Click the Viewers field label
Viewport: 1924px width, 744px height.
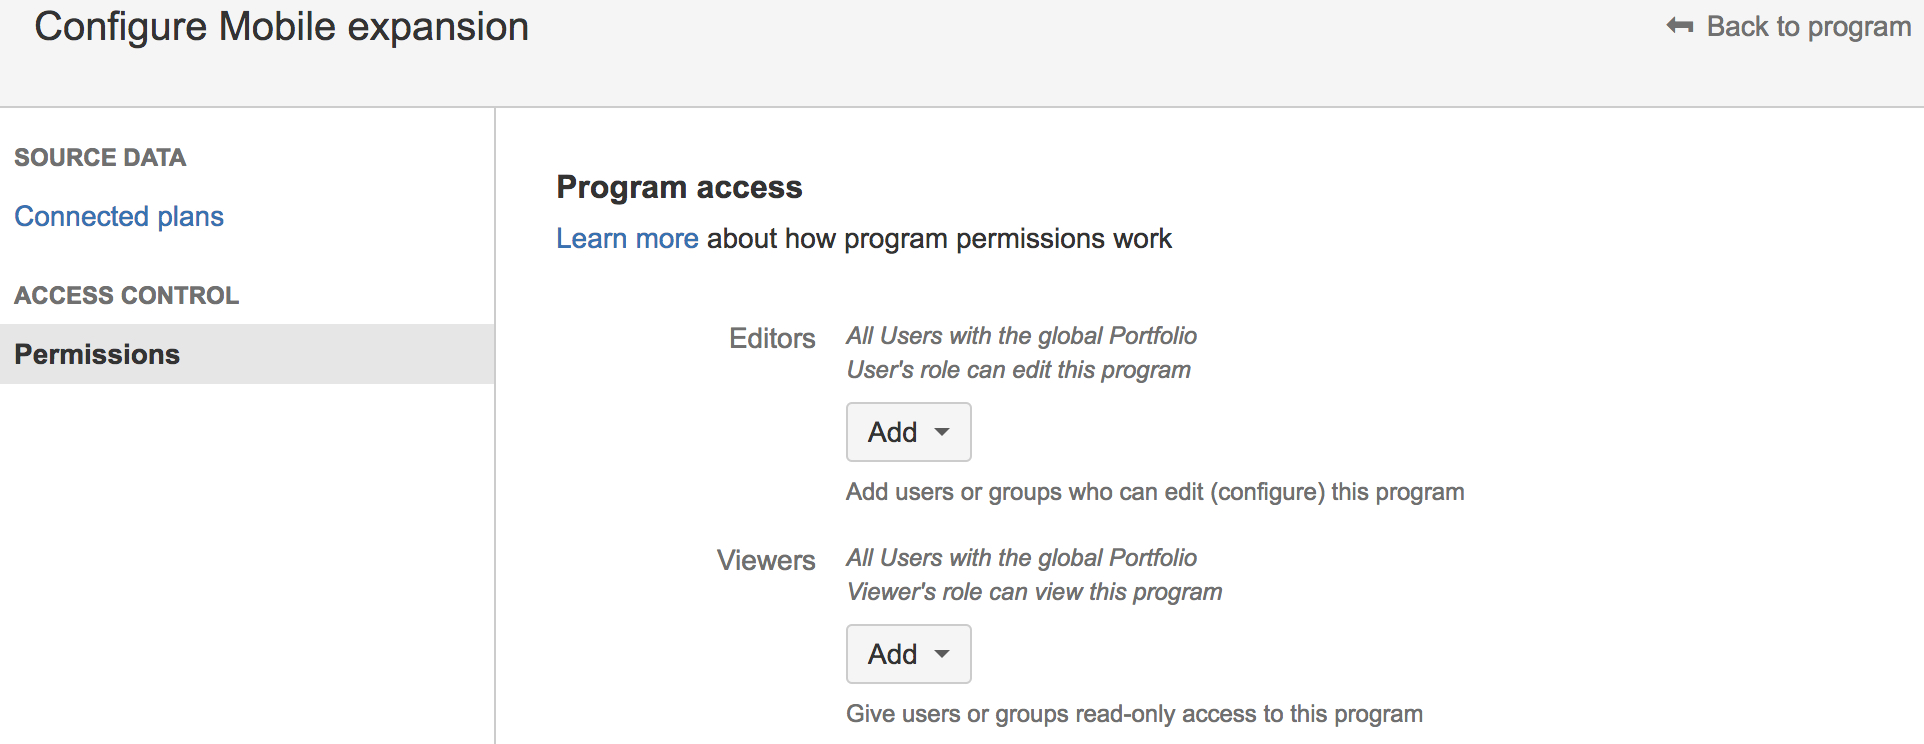[x=766, y=560]
